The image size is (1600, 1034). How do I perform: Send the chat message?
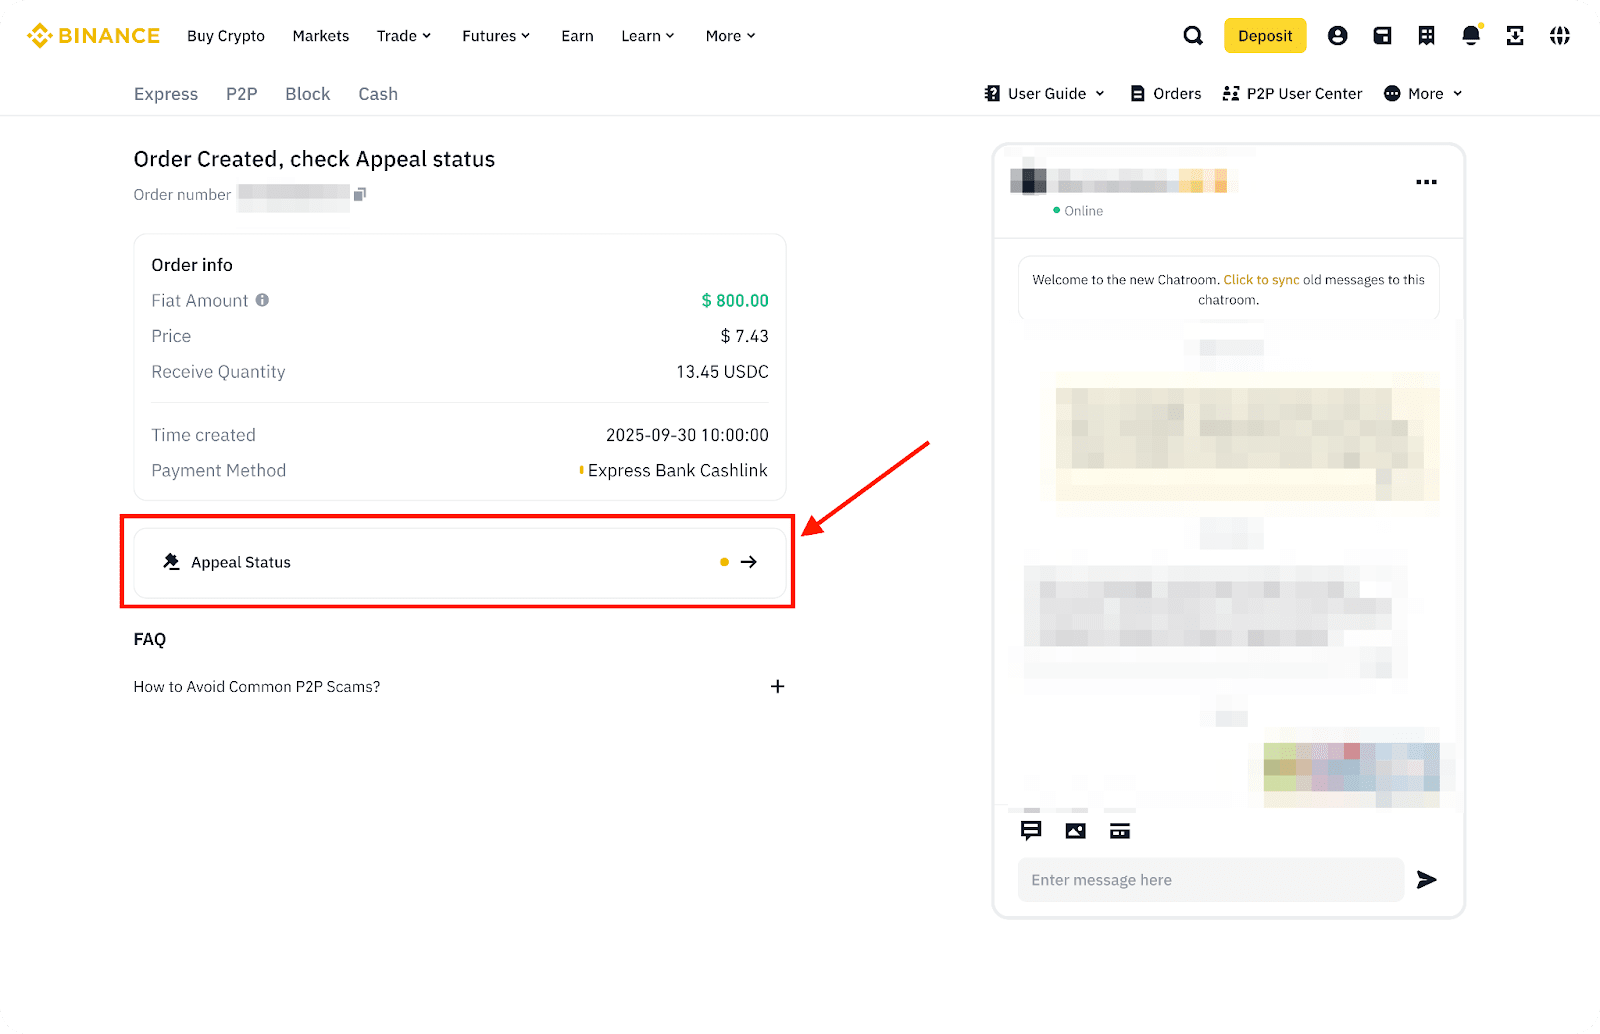pyautogui.click(x=1427, y=880)
